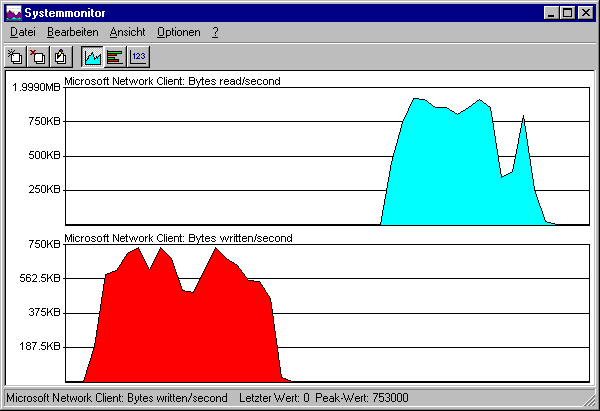Click the Add item toolbar icon

coord(16,57)
